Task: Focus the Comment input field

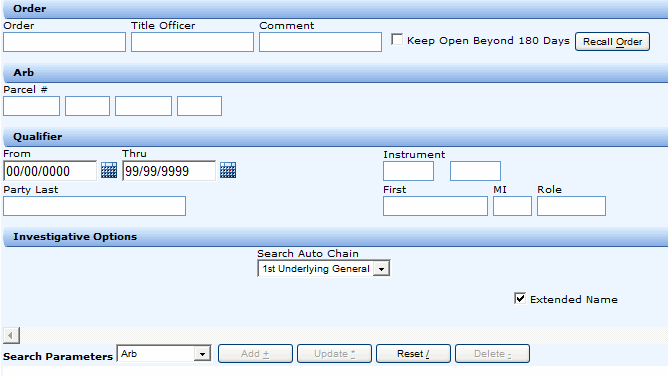Action: [320, 42]
